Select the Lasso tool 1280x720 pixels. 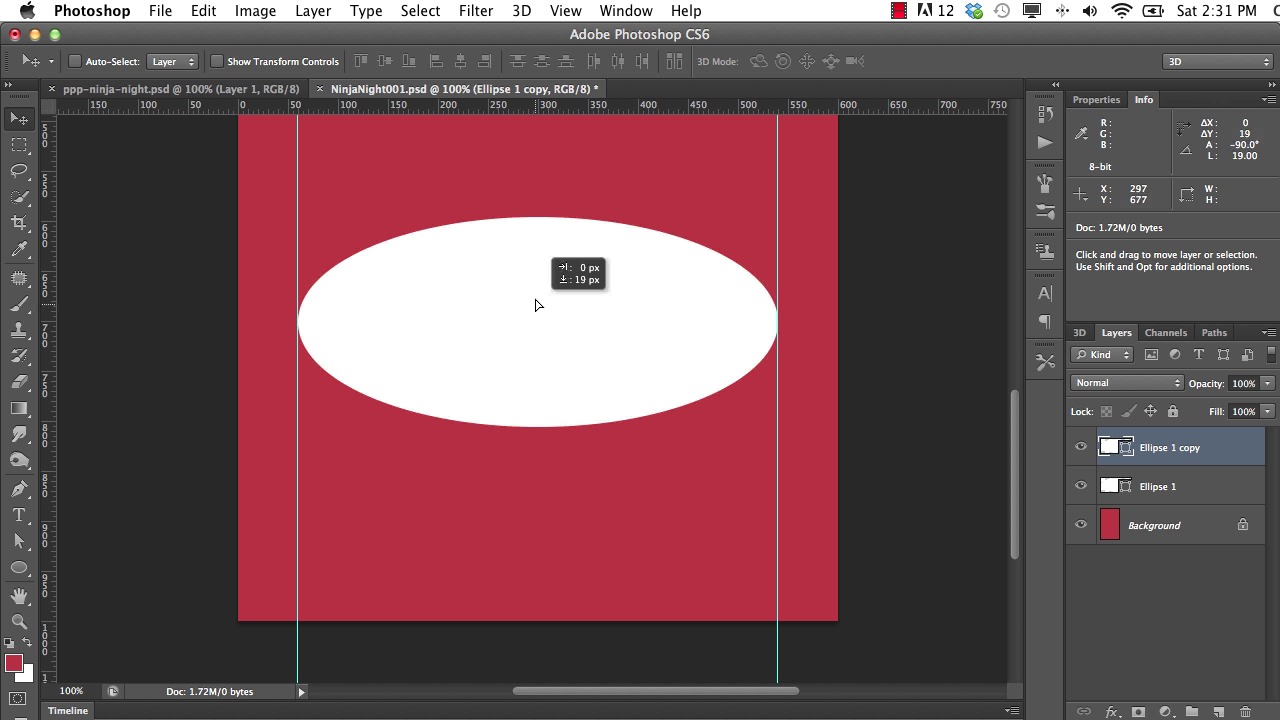(x=19, y=171)
